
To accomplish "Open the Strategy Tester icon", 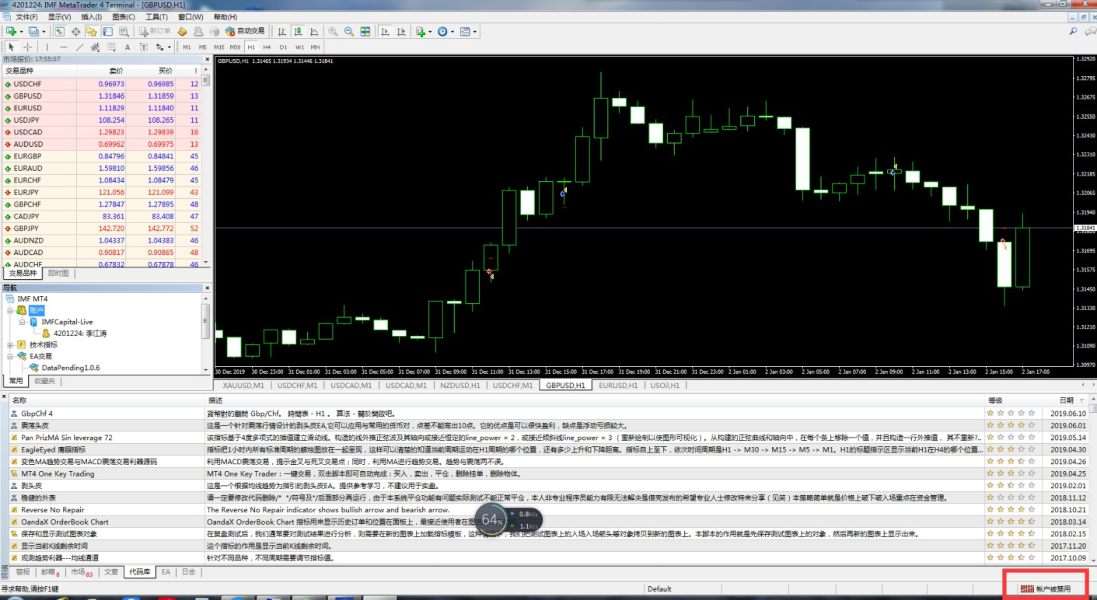I will [x=124, y=31].
